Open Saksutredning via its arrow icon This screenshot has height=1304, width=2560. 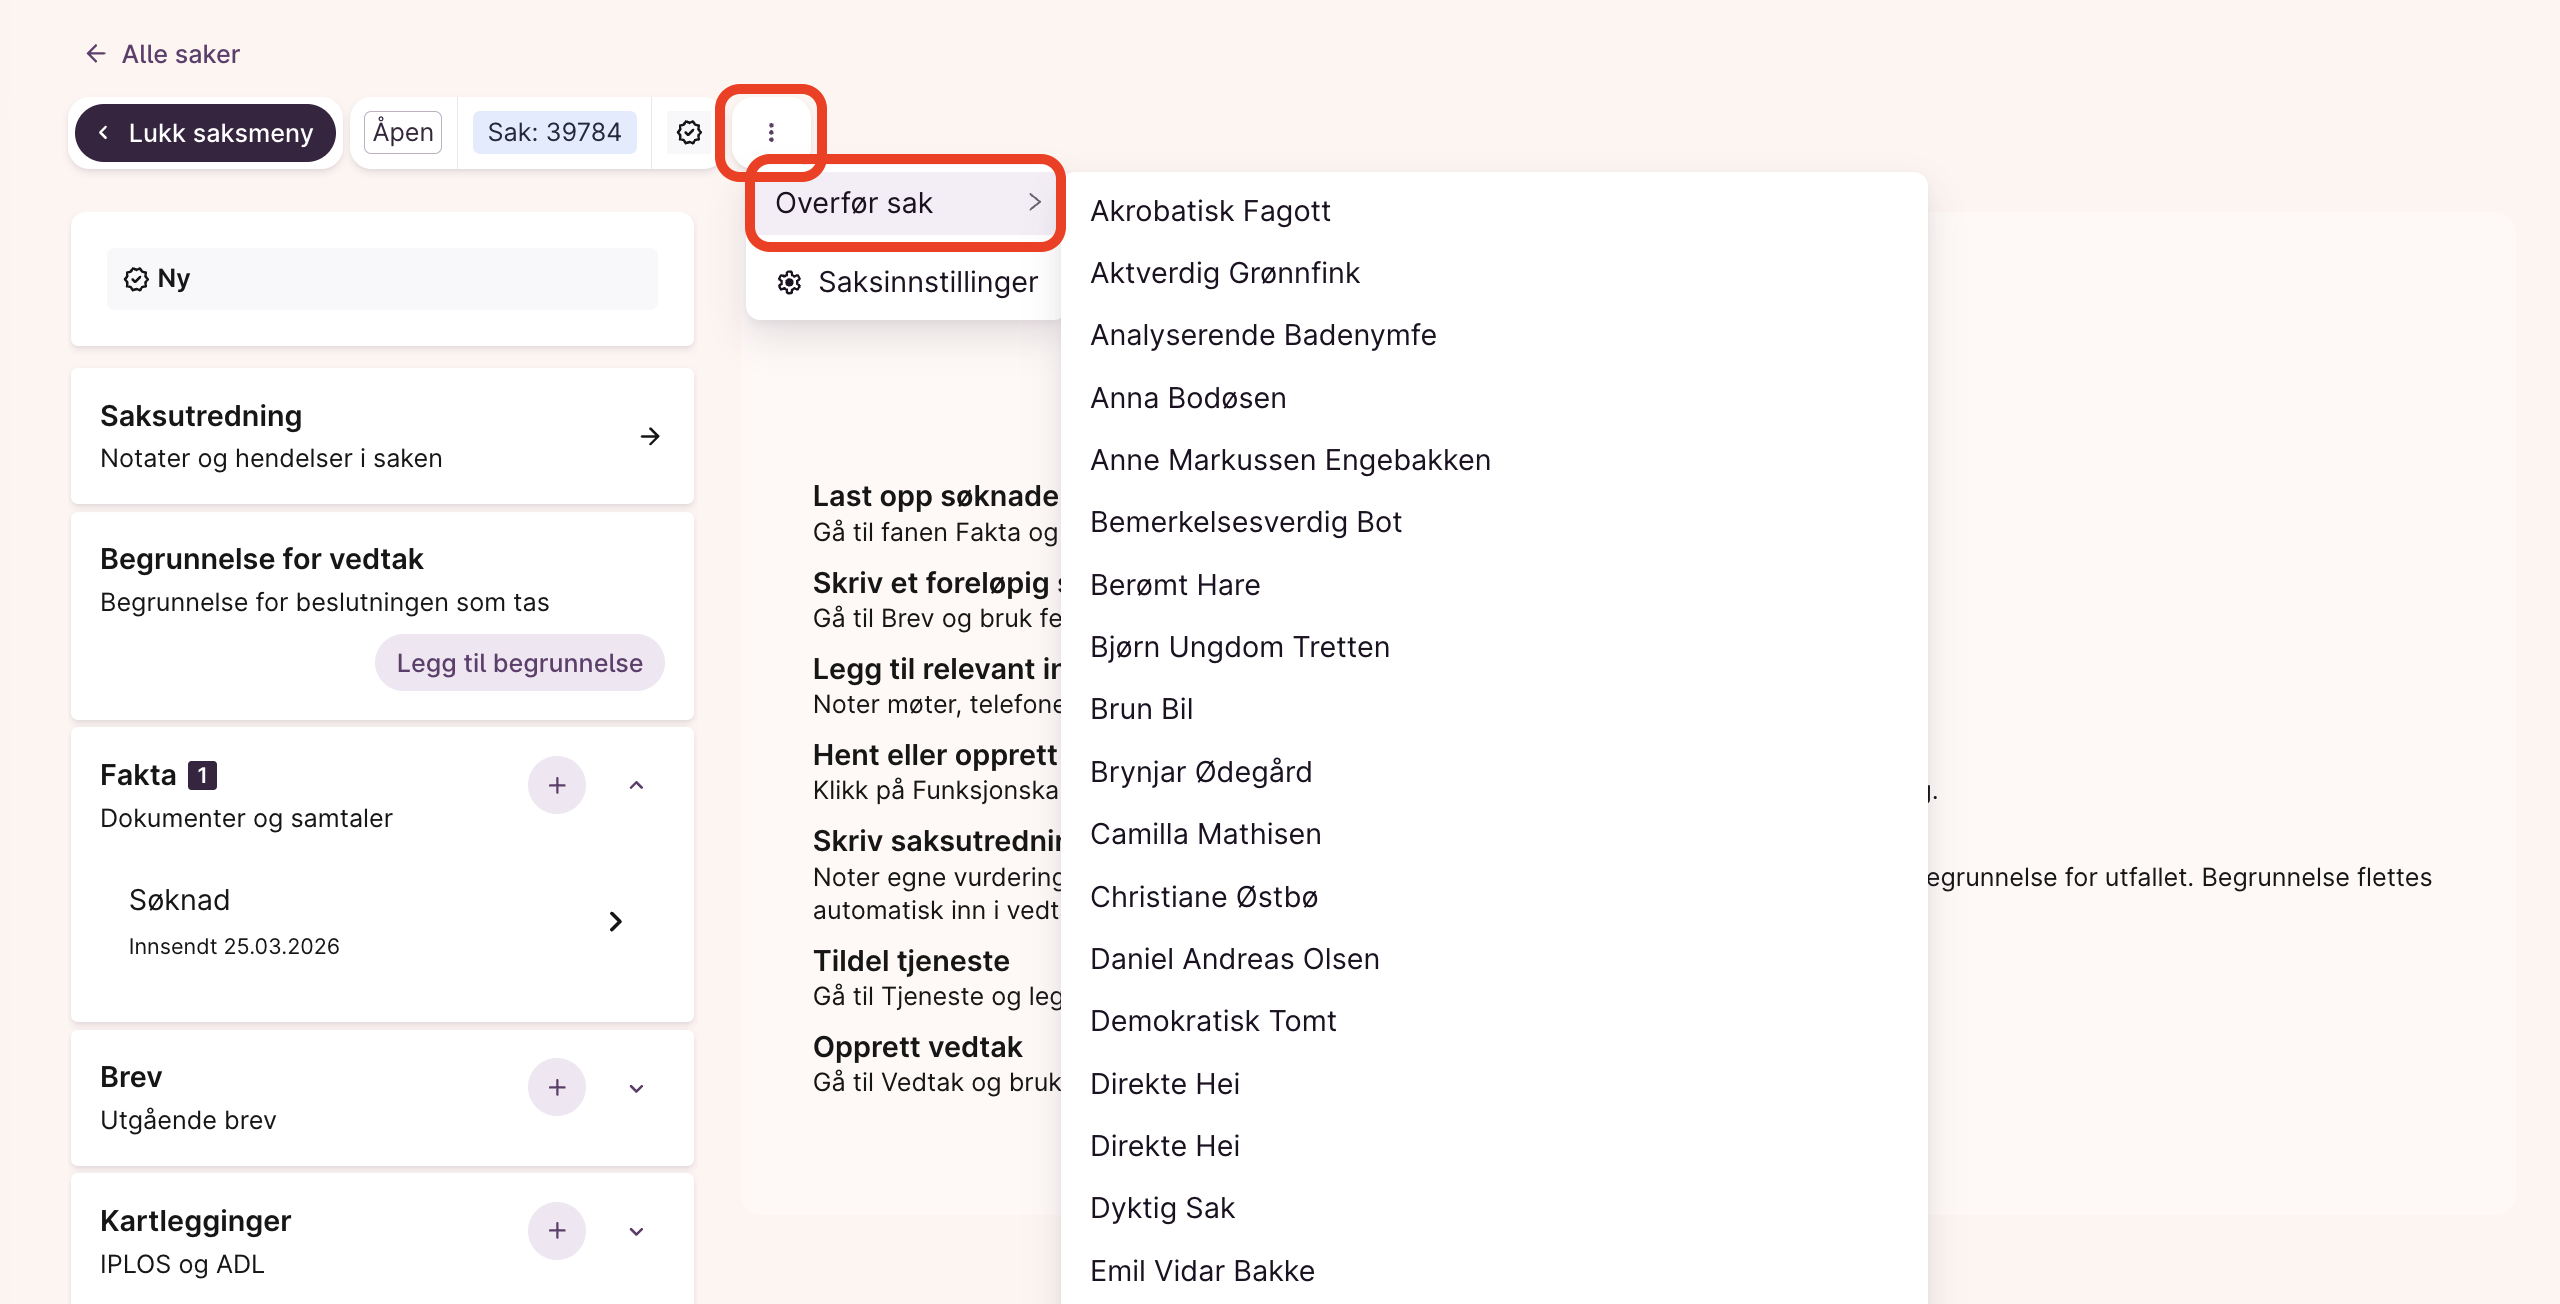tap(650, 436)
